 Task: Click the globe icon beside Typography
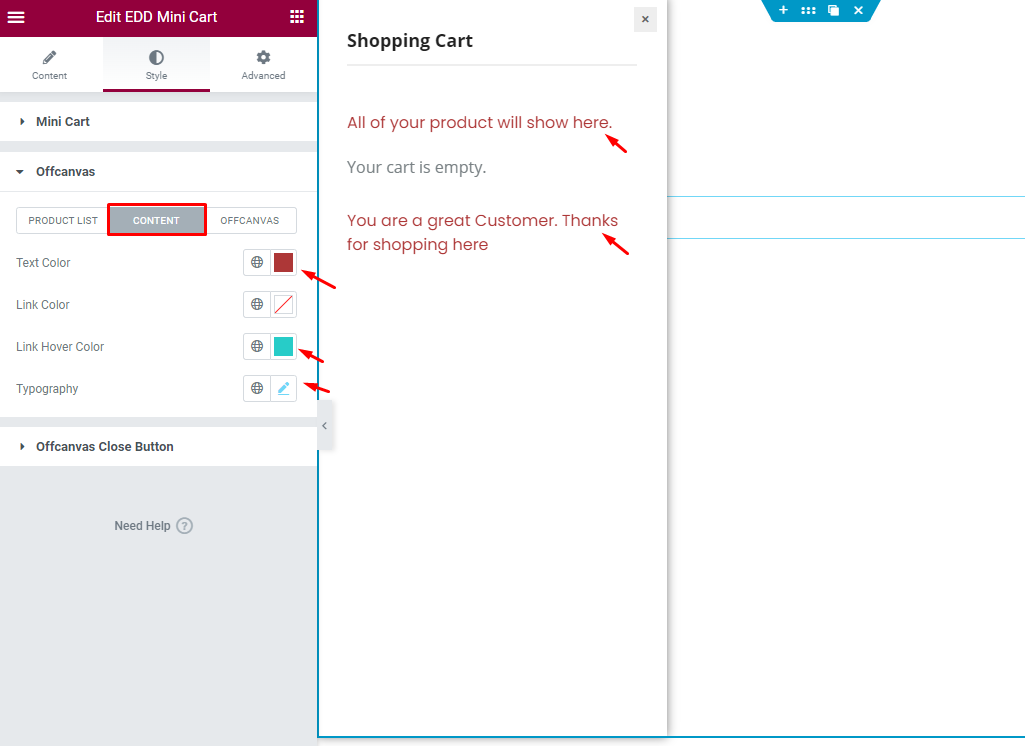pos(257,388)
